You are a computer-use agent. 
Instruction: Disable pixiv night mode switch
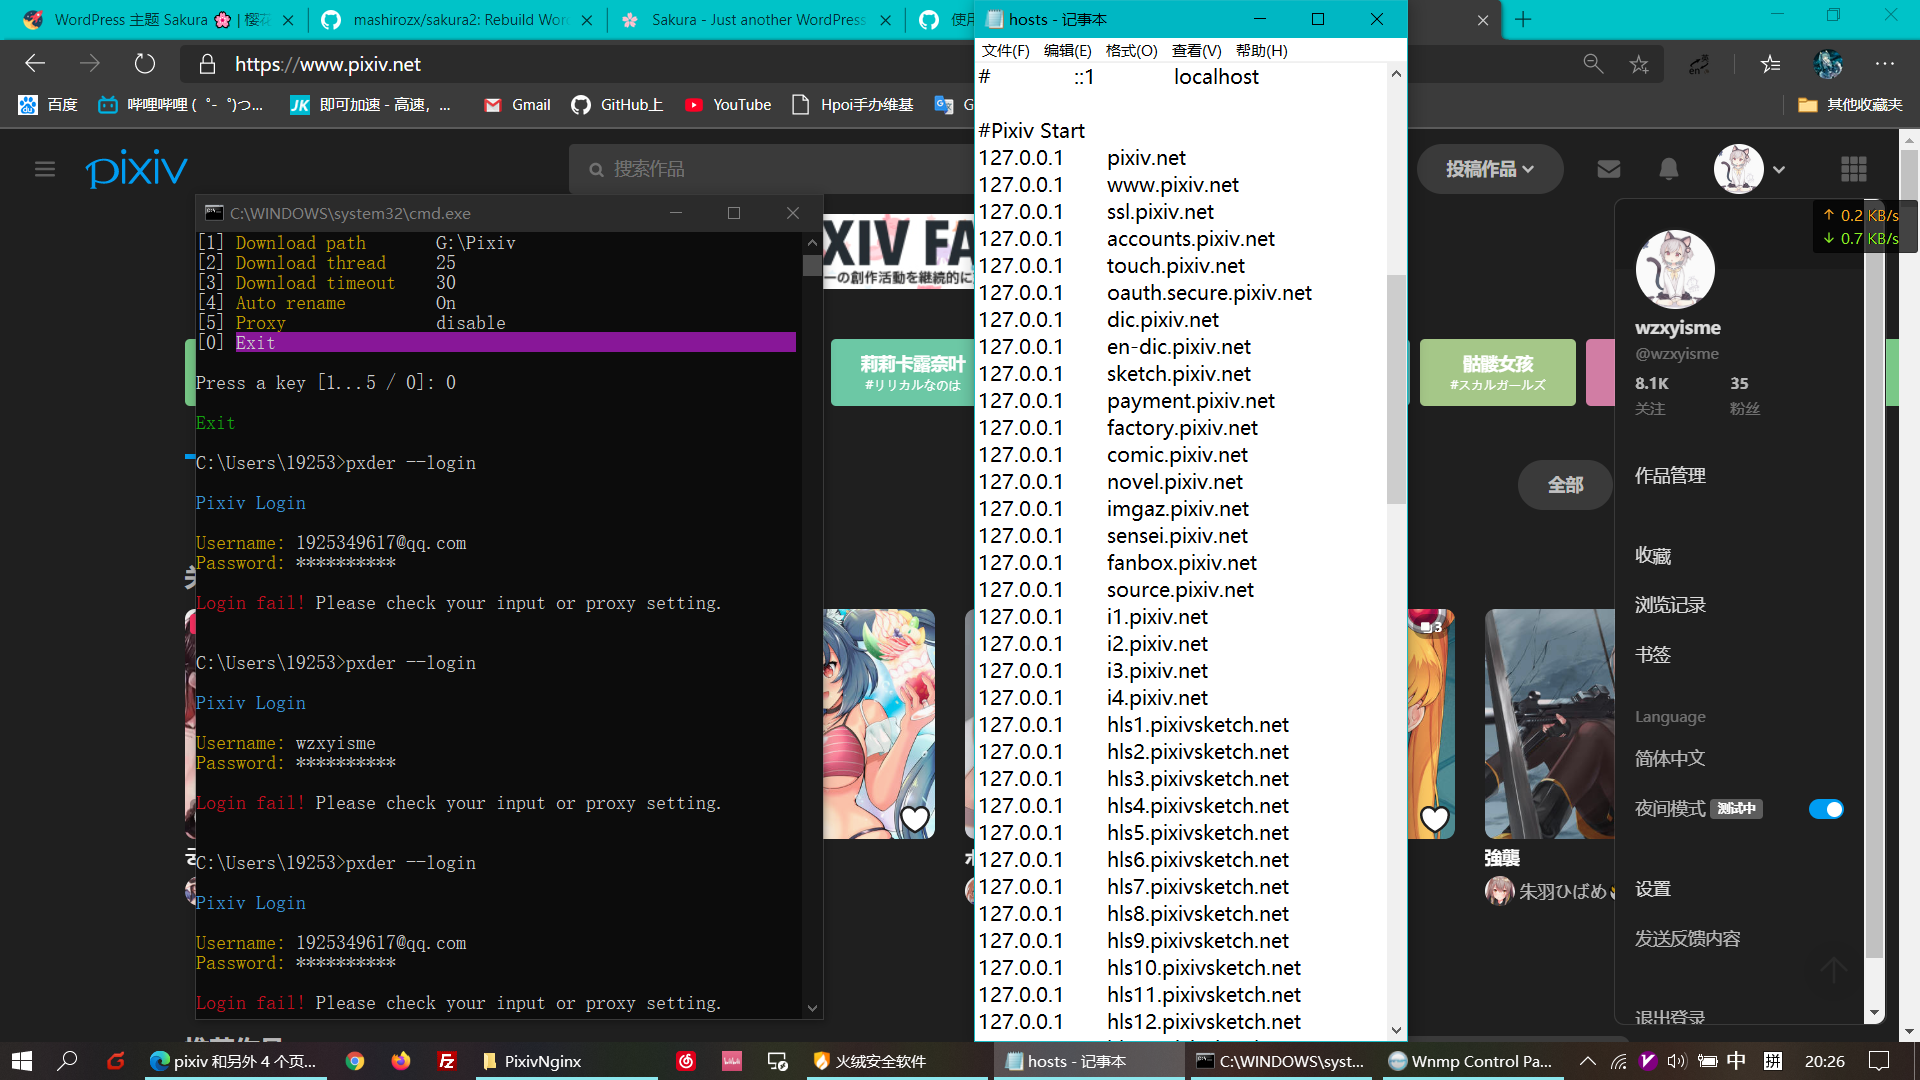click(x=1827, y=809)
